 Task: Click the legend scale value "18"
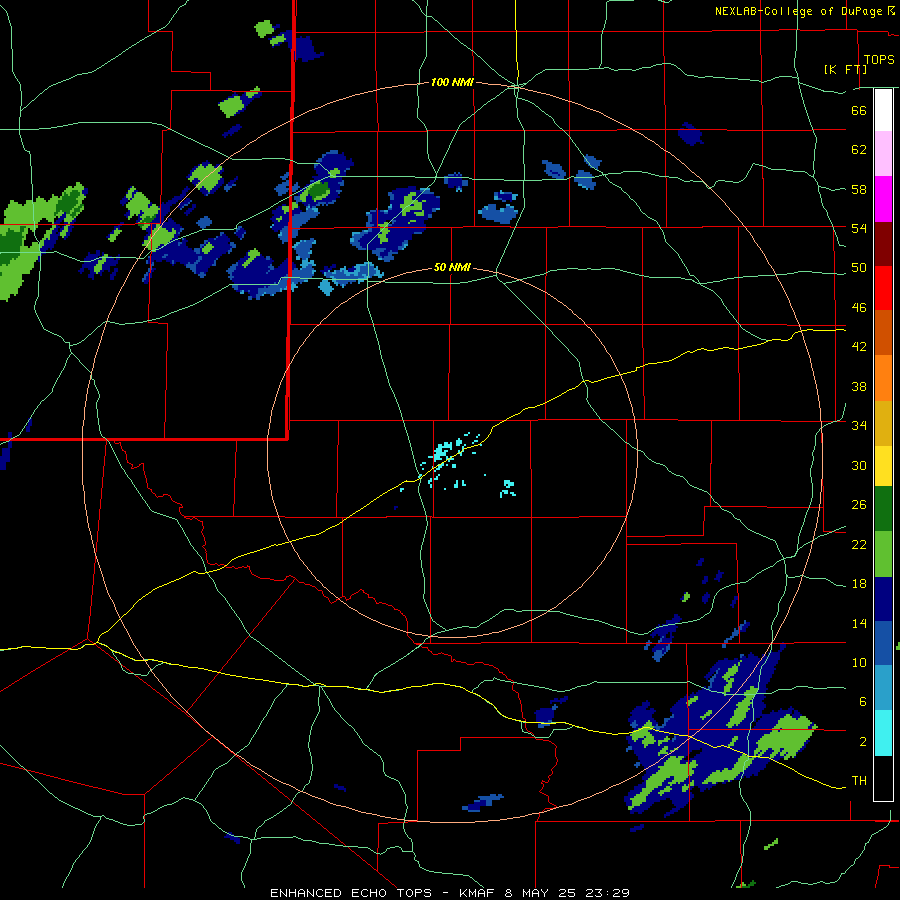(859, 584)
